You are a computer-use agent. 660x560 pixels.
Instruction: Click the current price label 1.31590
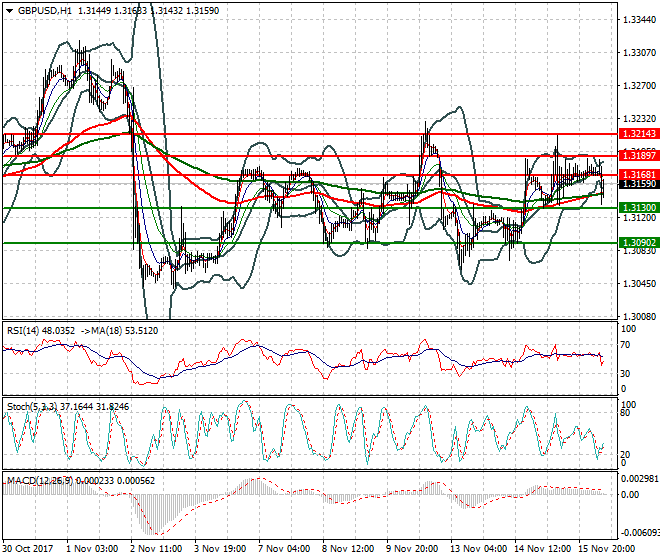click(x=639, y=184)
